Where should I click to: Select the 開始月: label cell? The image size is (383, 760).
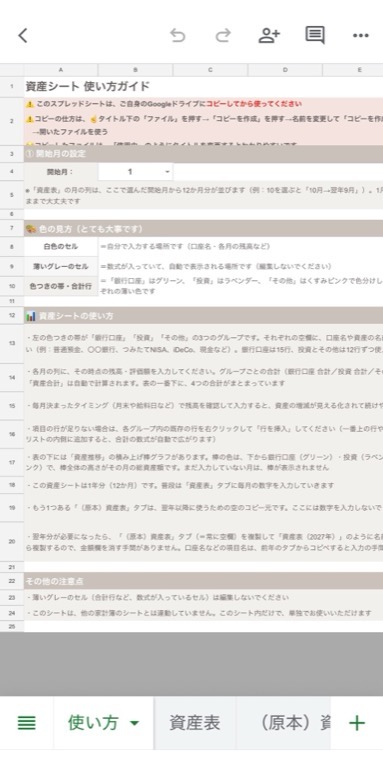tap(61, 172)
